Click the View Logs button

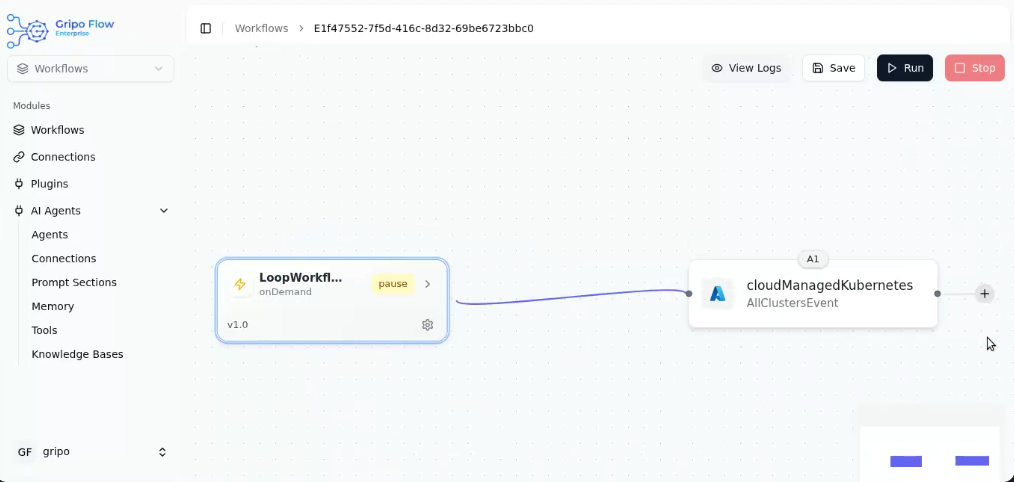pyautogui.click(x=746, y=68)
